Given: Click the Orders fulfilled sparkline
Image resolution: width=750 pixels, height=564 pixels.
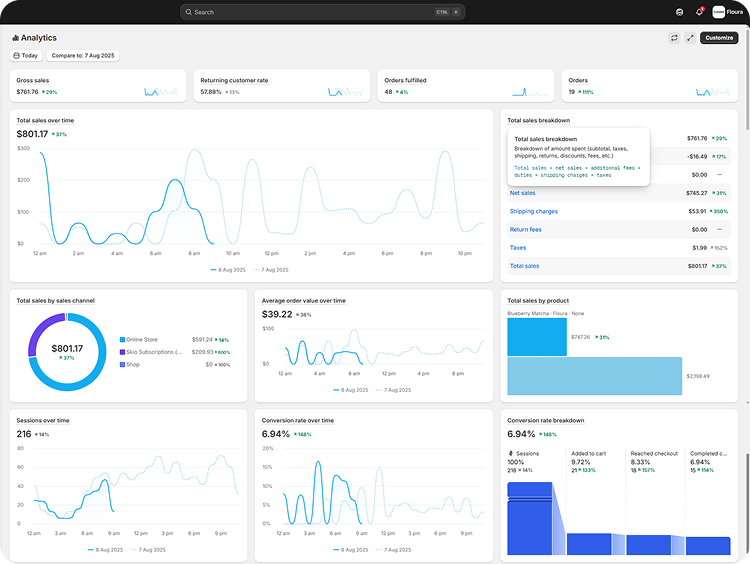Looking at the screenshot, I should (x=529, y=91).
